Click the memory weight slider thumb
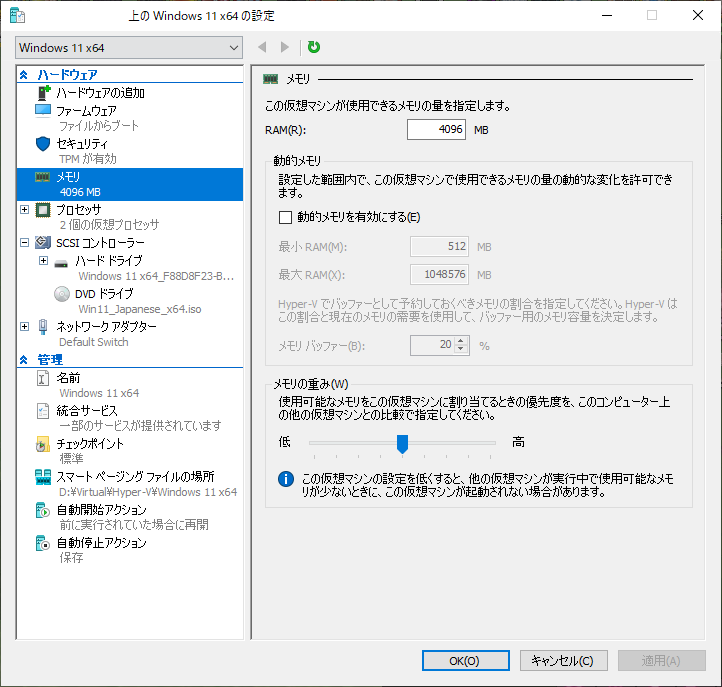This screenshot has width=722, height=687. pos(402,444)
